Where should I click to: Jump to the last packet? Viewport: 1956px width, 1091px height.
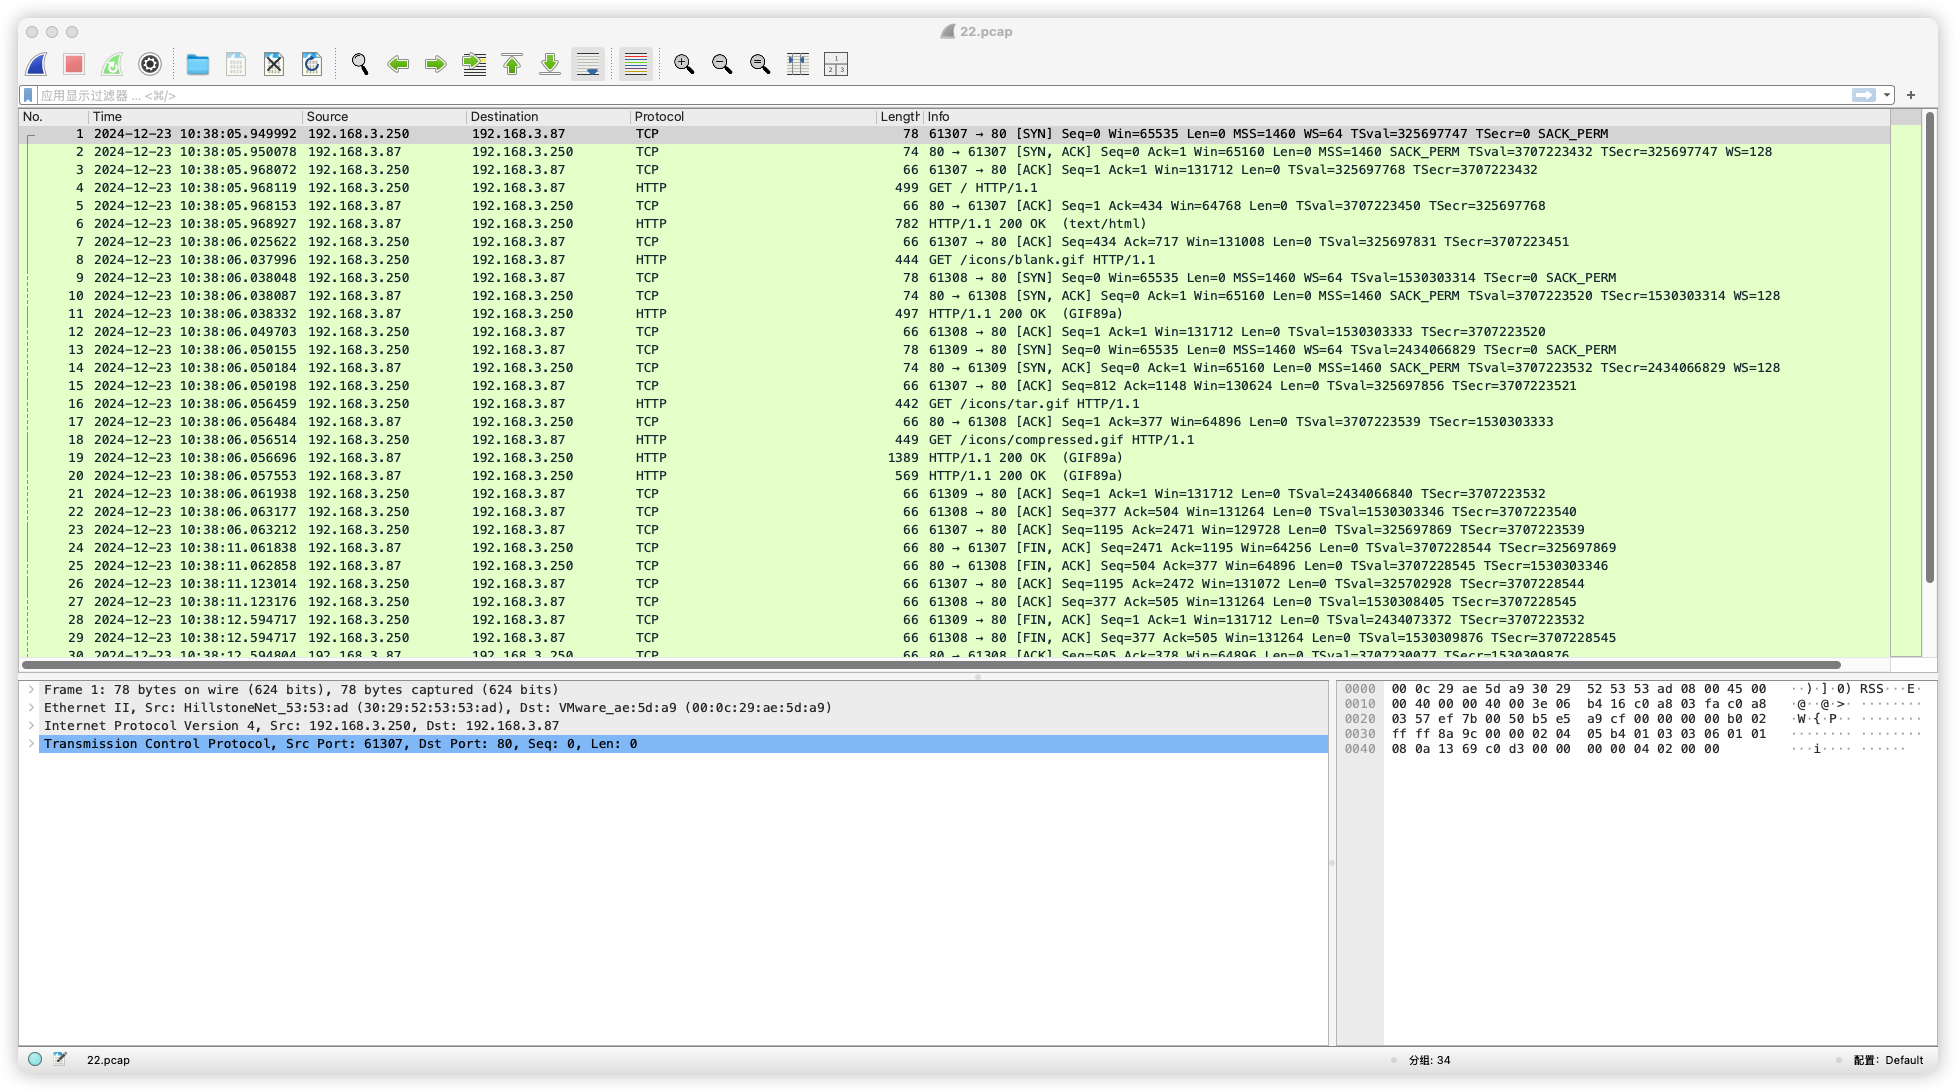click(x=550, y=64)
